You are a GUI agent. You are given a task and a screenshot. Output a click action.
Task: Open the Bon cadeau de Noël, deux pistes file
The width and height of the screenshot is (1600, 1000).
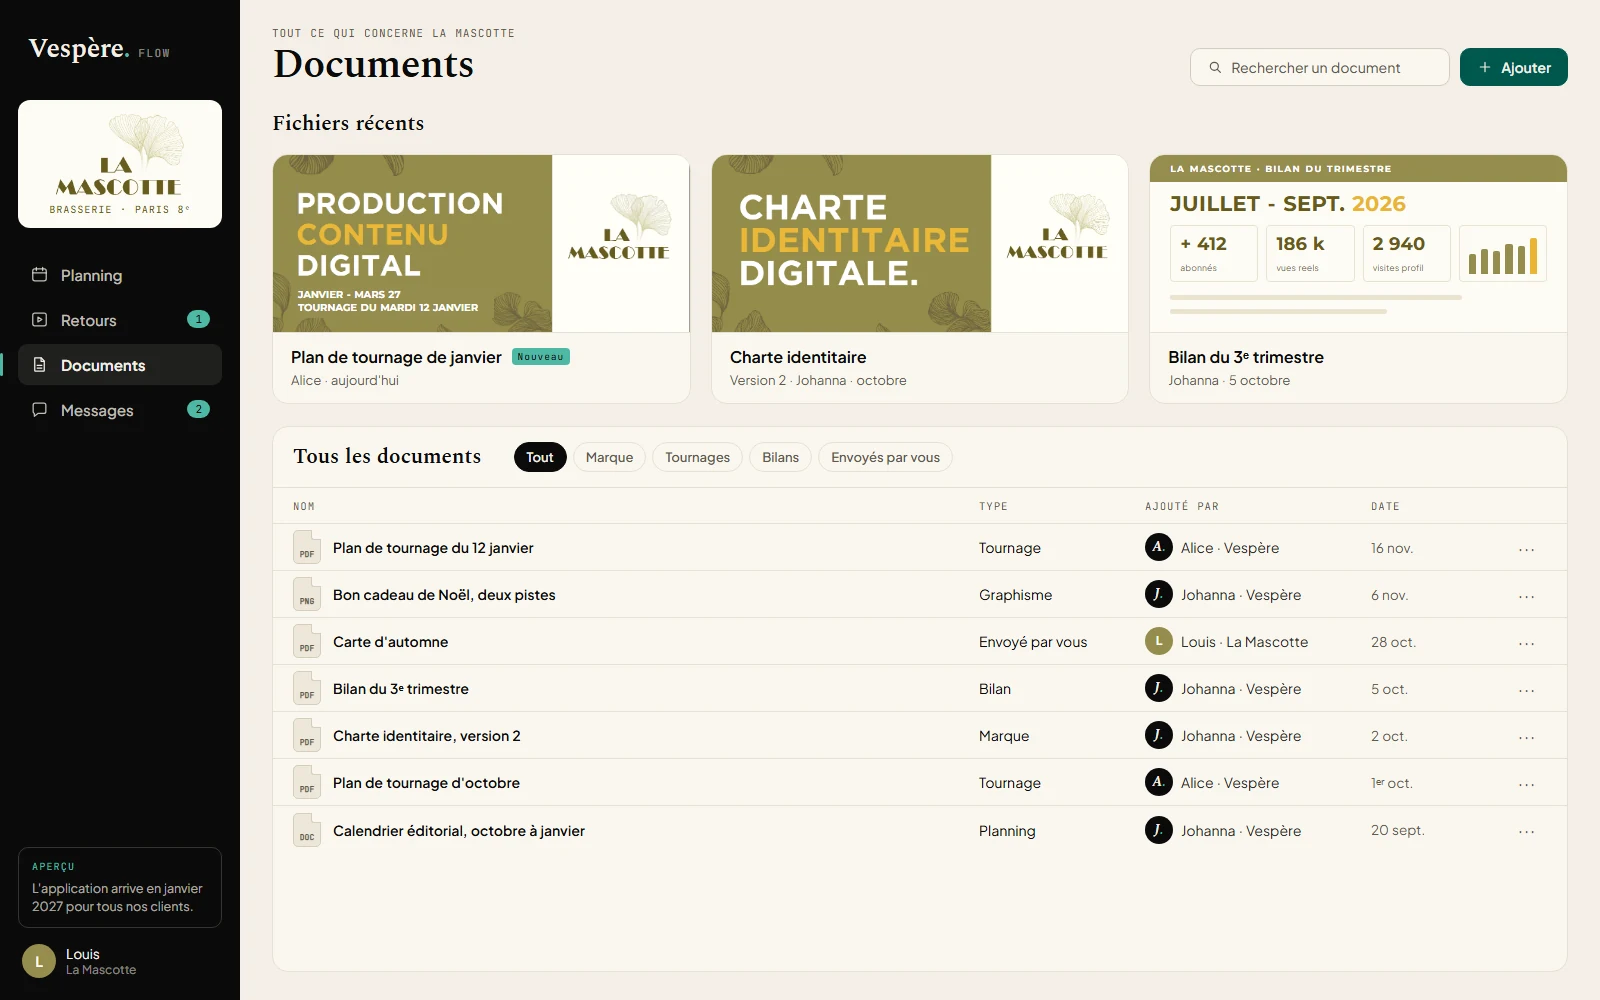(444, 595)
